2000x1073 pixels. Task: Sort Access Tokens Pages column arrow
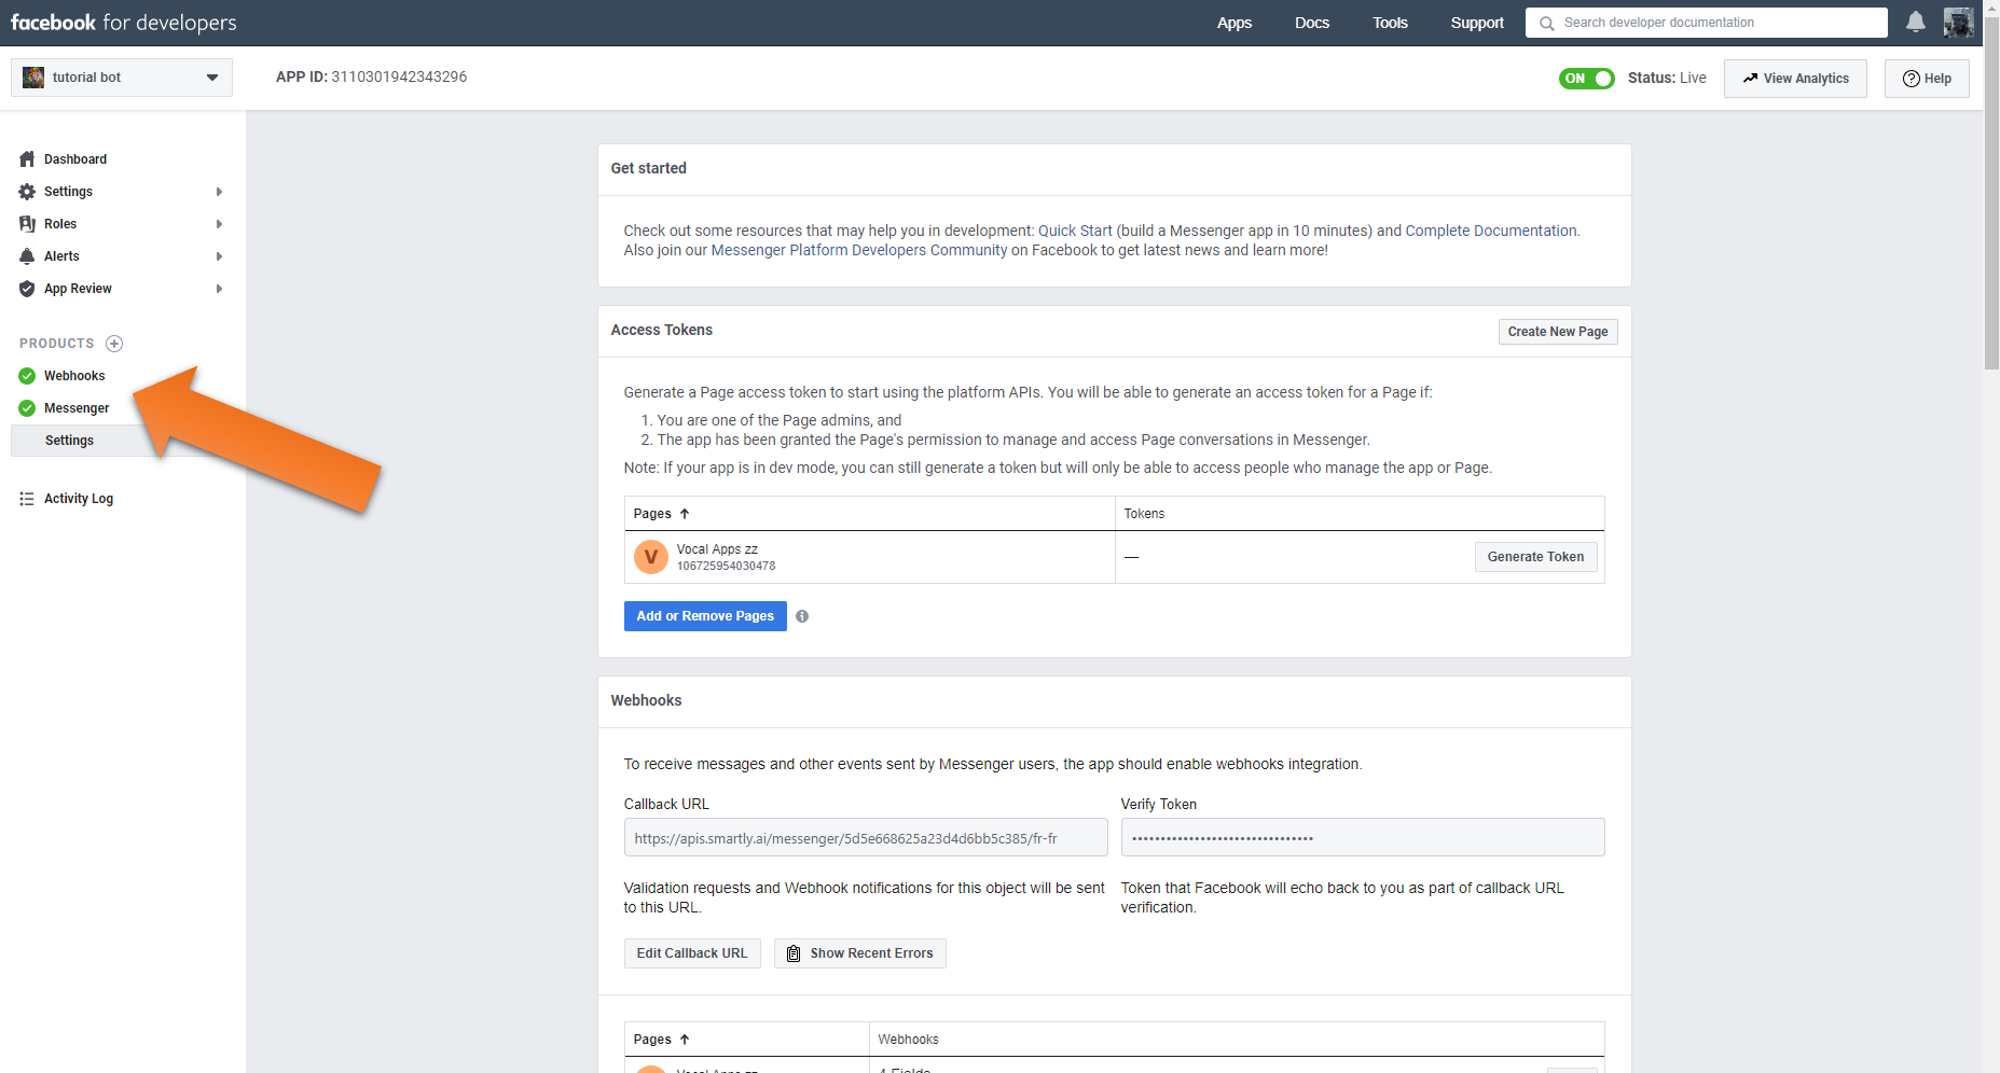click(685, 514)
